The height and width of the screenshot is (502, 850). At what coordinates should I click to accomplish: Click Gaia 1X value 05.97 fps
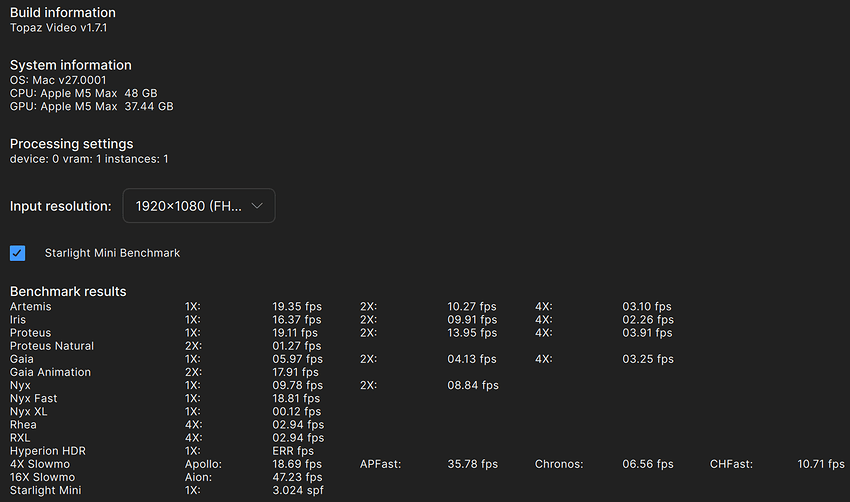tap(298, 359)
